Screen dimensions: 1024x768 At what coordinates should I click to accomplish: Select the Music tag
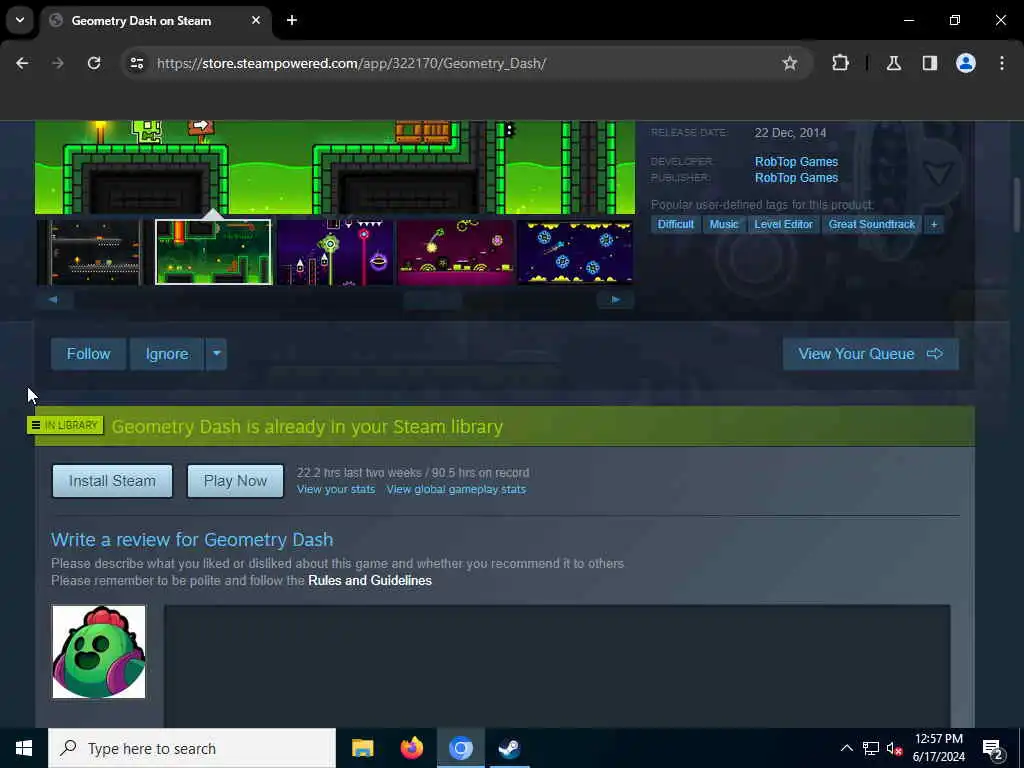click(724, 224)
